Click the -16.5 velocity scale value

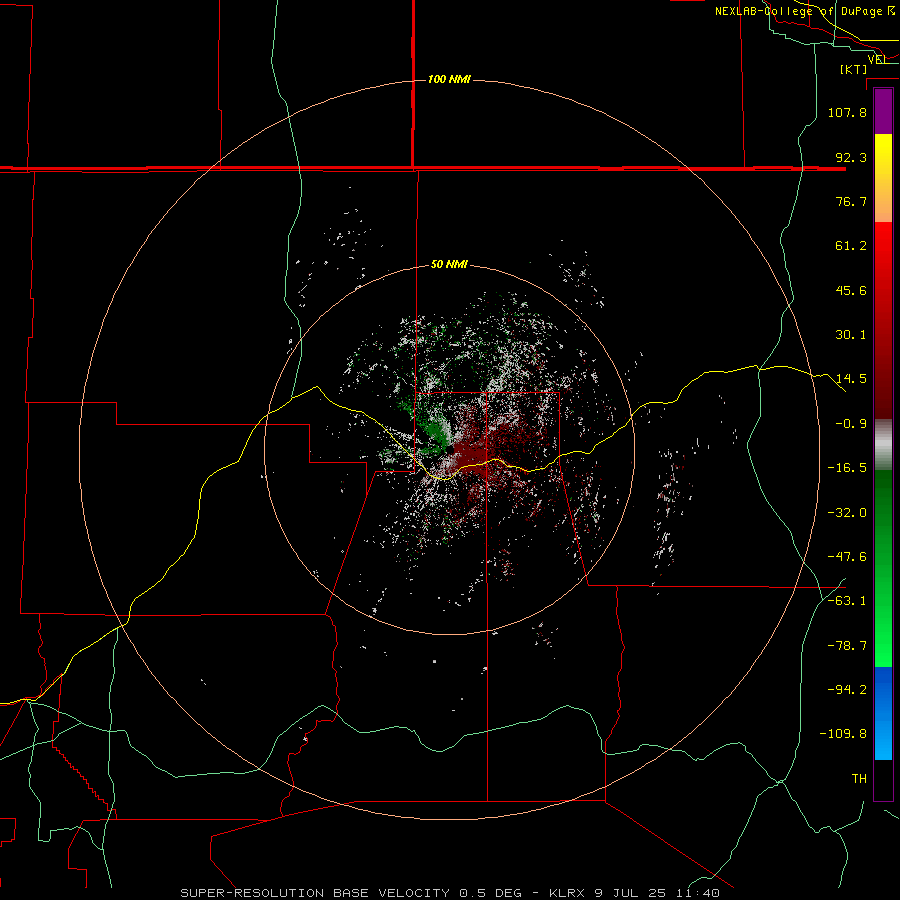[x=847, y=468]
